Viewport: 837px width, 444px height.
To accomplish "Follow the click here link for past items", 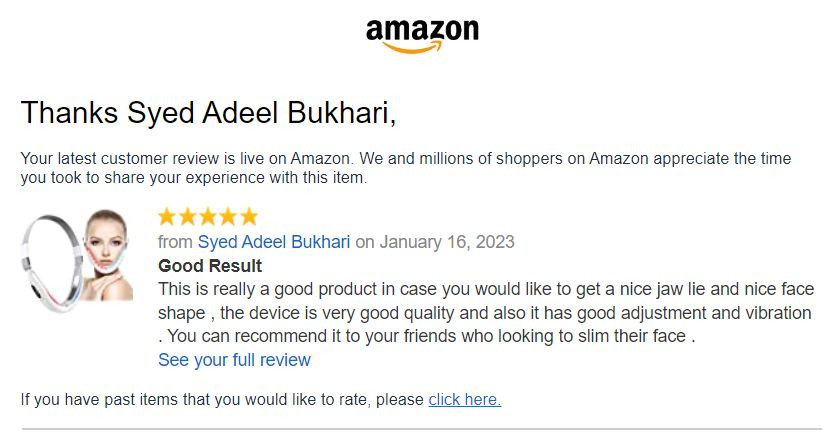I will coord(464,399).
